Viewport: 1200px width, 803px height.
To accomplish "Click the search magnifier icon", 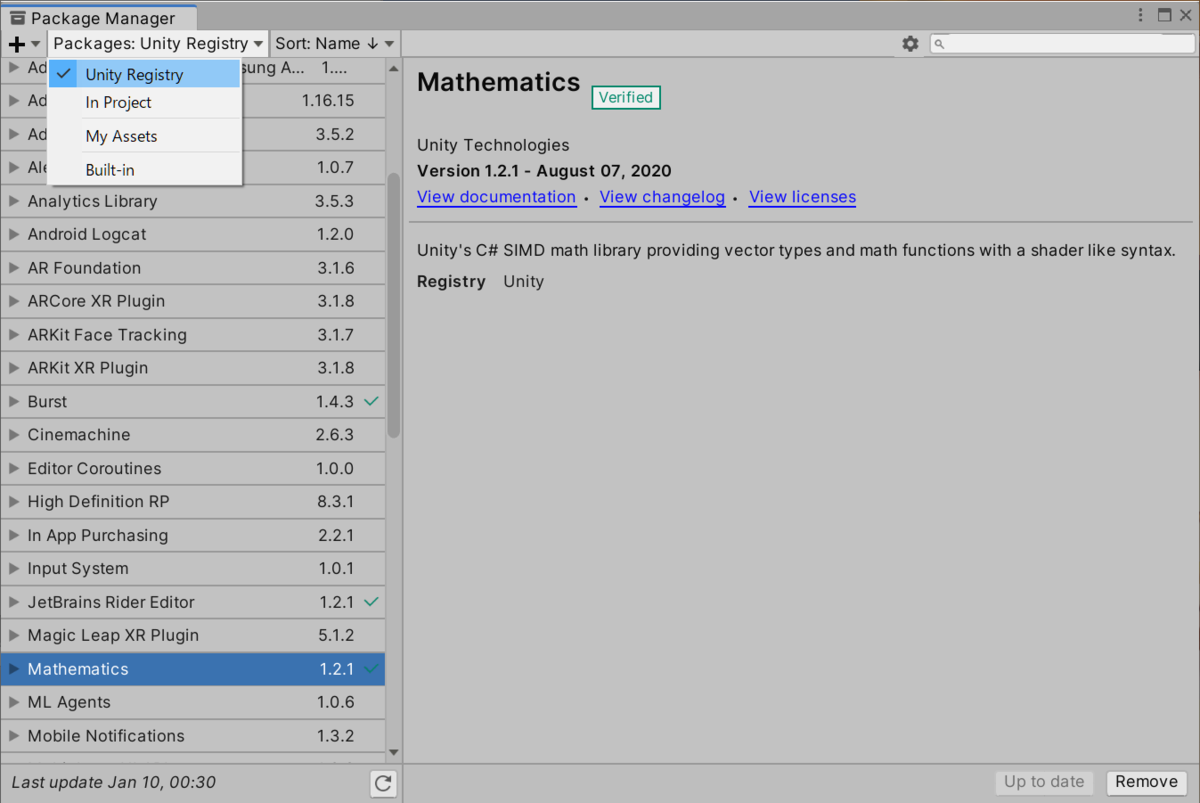I will click(940, 44).
